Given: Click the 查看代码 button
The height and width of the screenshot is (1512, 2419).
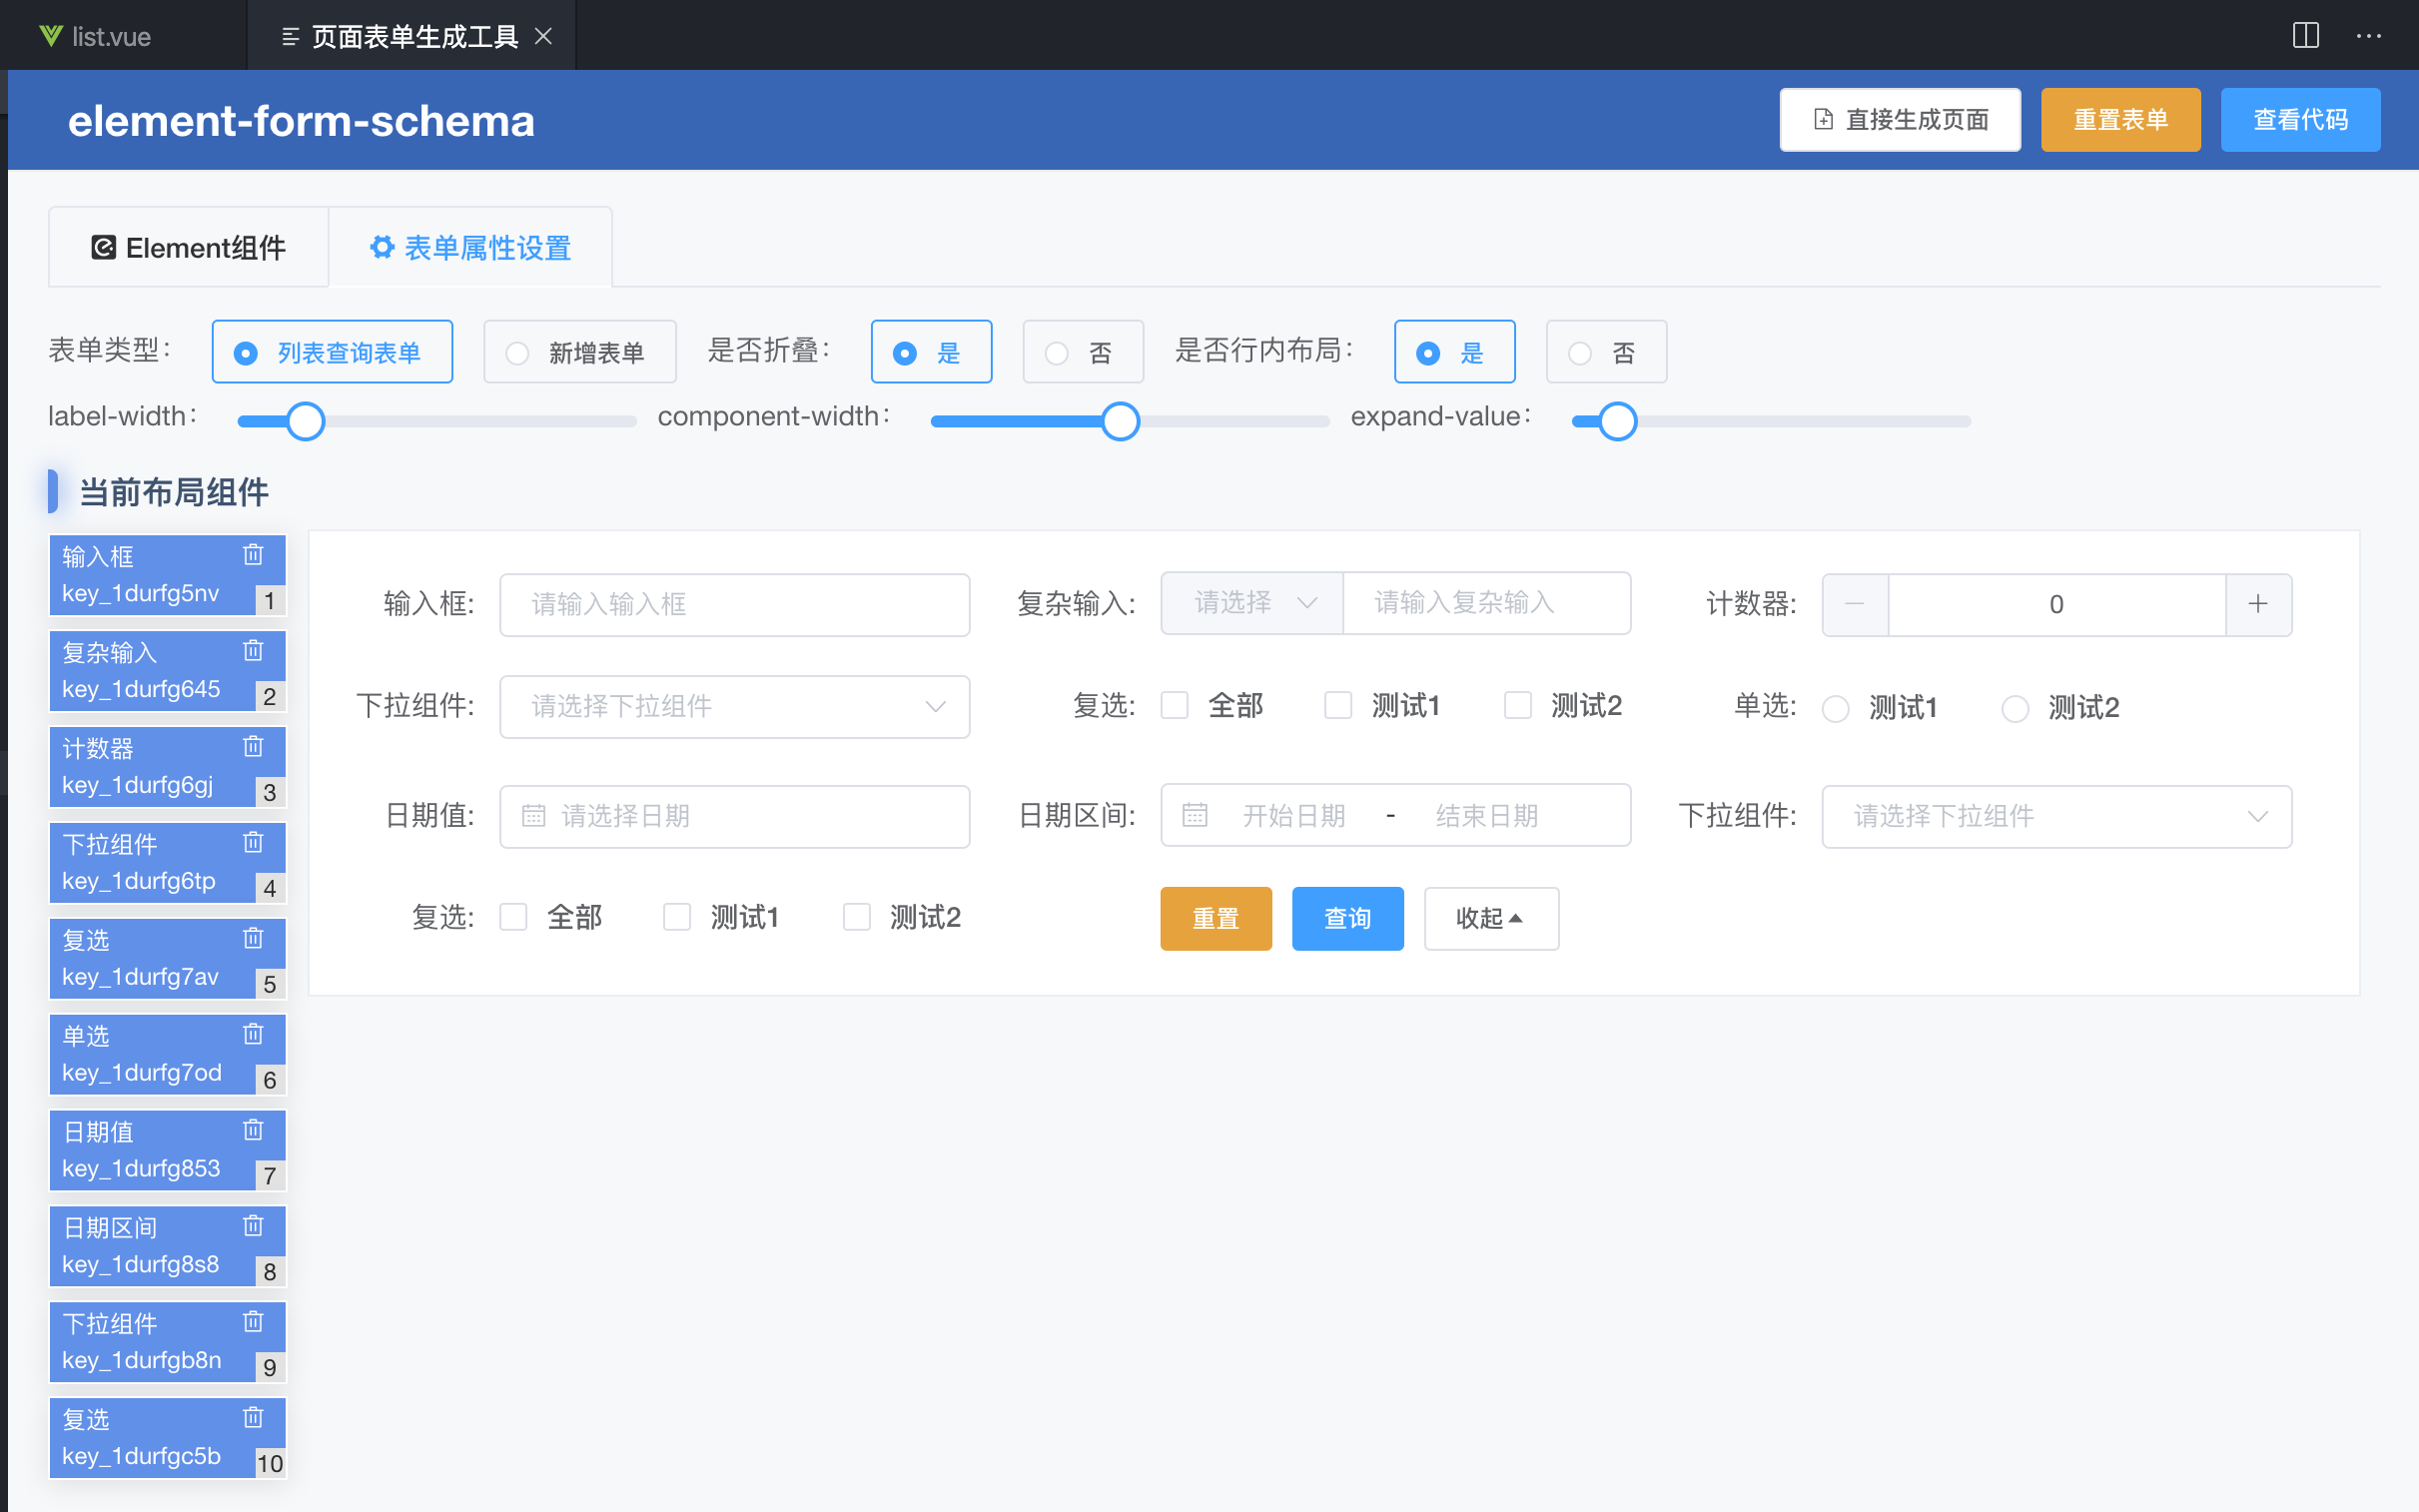Looking at the screenshot, I should (x=2299, y=120).
